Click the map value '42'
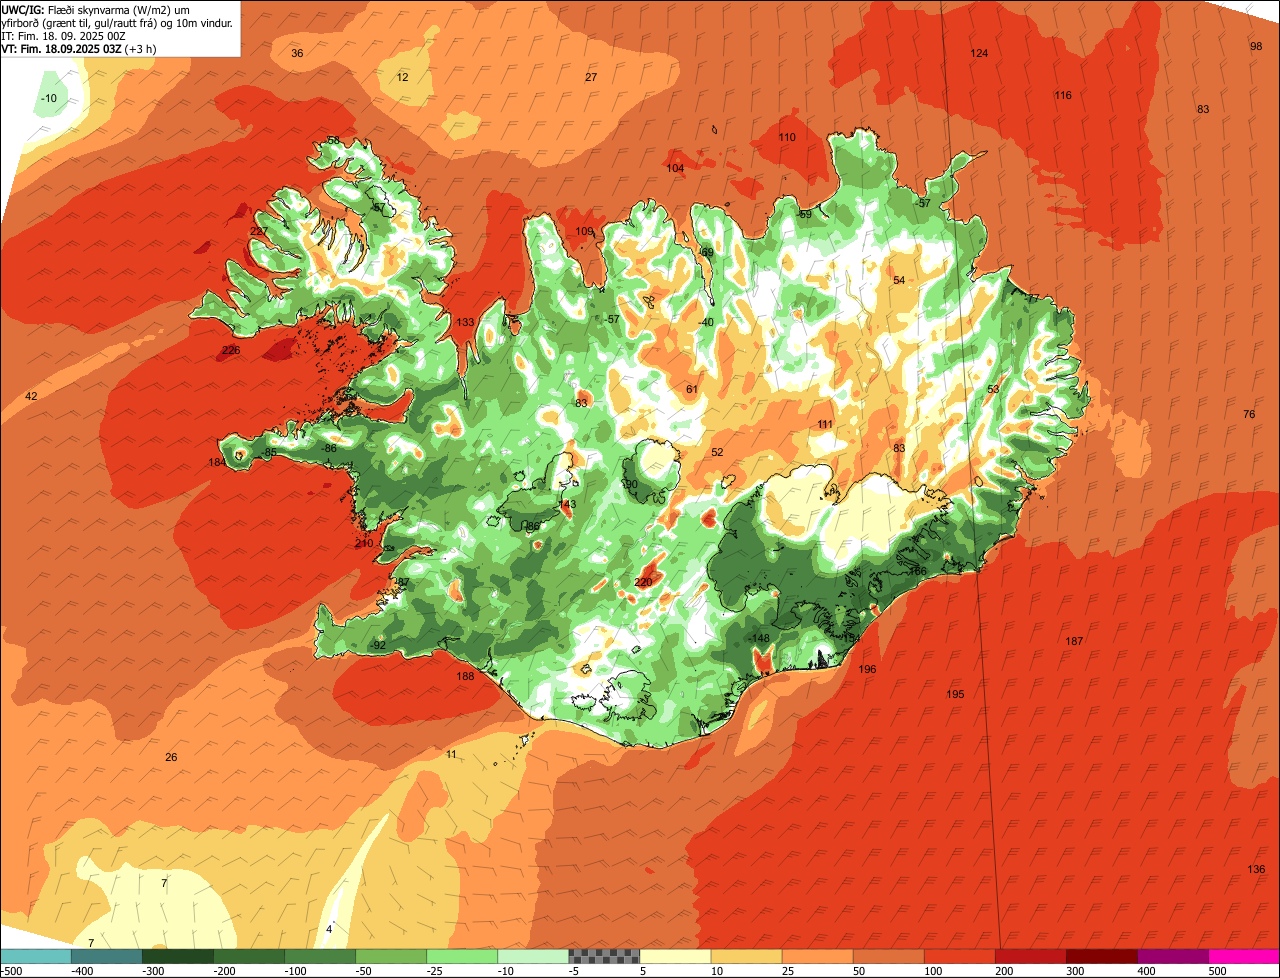Image resolution: width=1280 pixels, height=978 pixels. click(x=31, y=396)
